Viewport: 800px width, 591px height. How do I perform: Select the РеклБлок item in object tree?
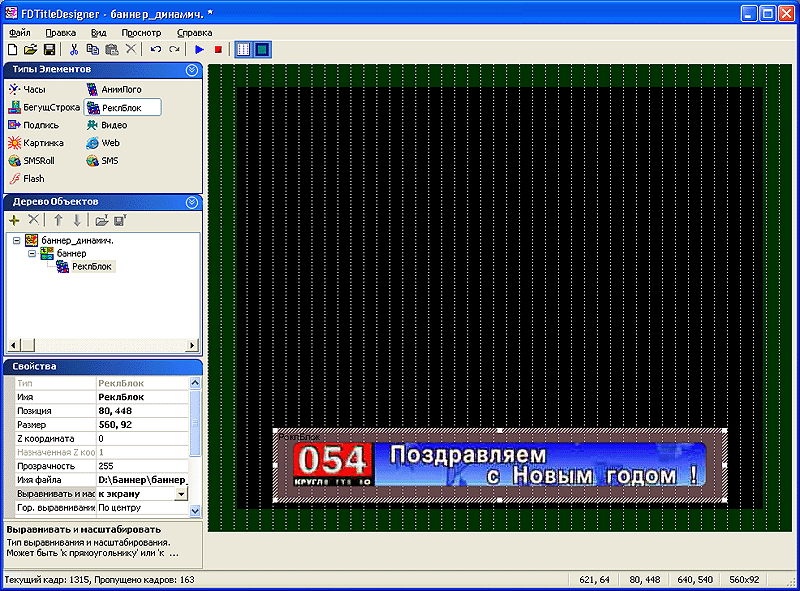point(91,266)
